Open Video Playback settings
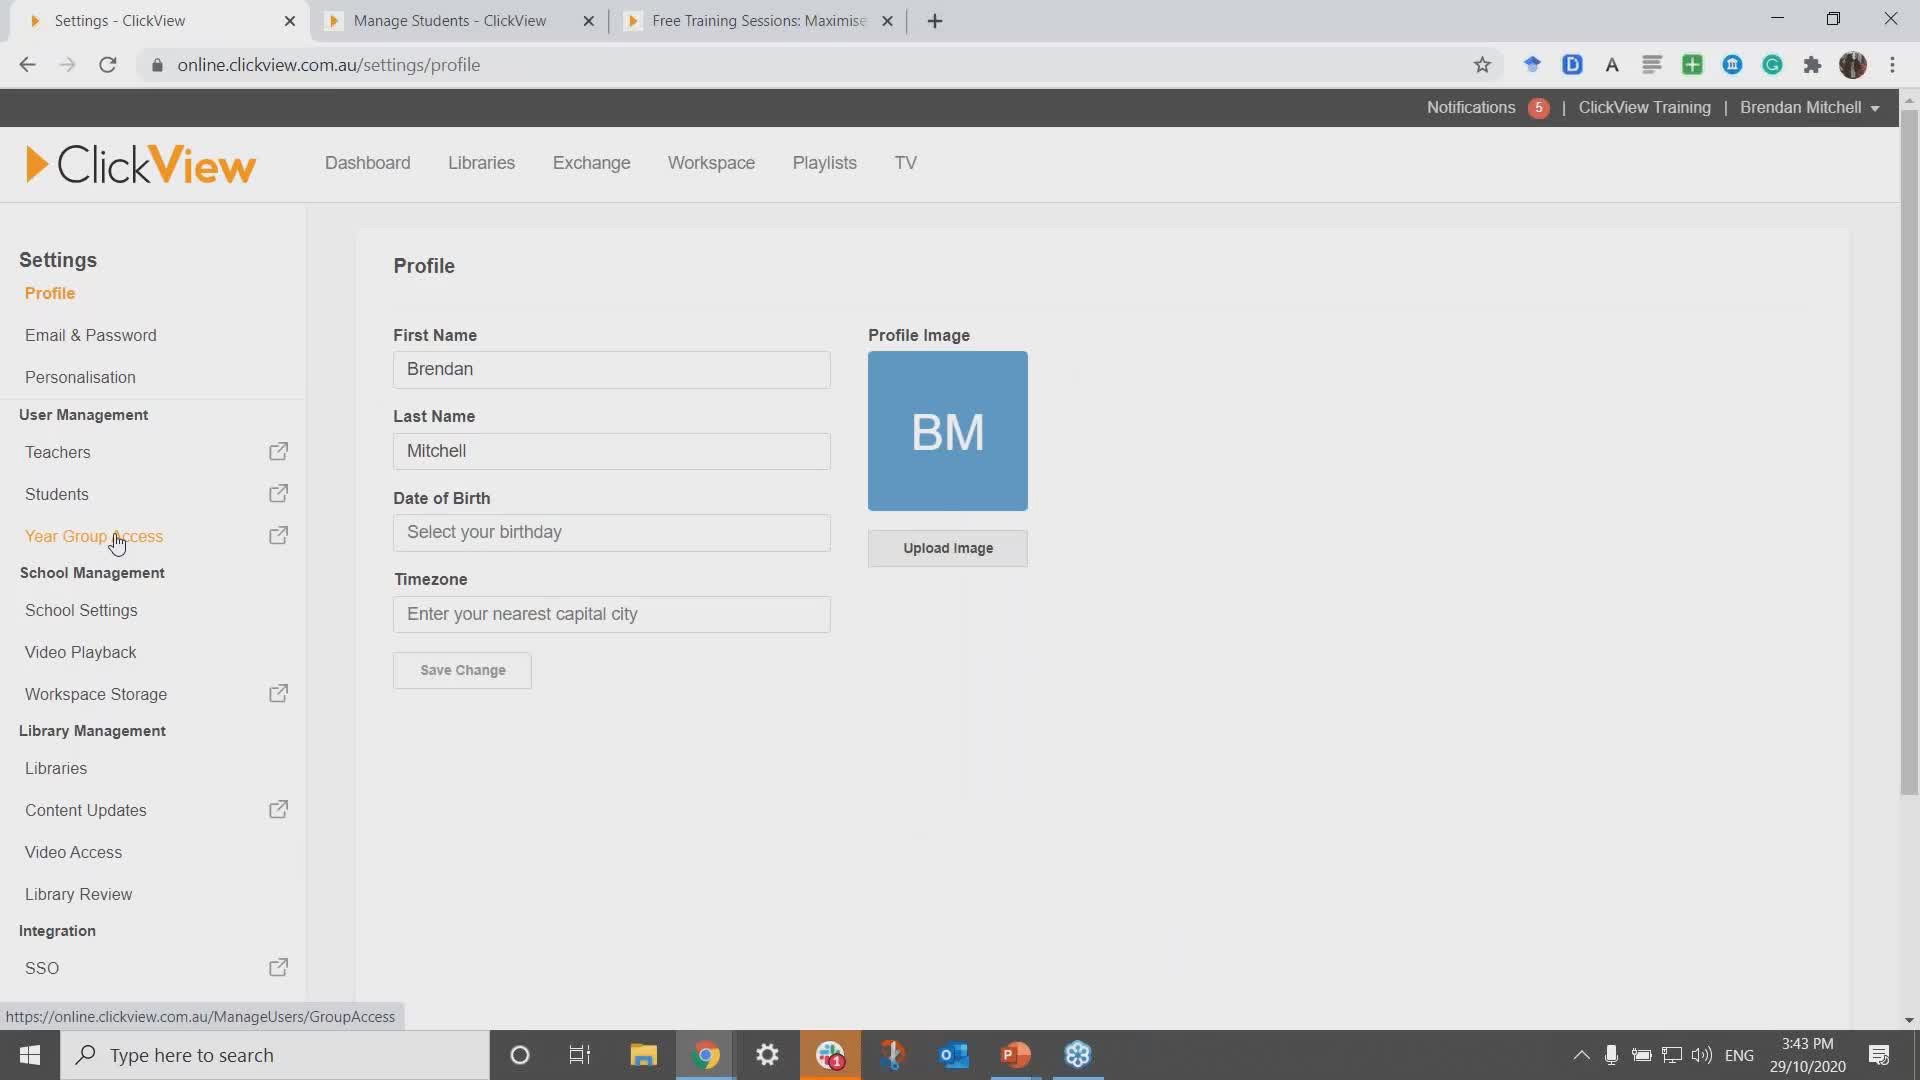Viewport: 1920px width, 1080px height. [x=80, y=653]
